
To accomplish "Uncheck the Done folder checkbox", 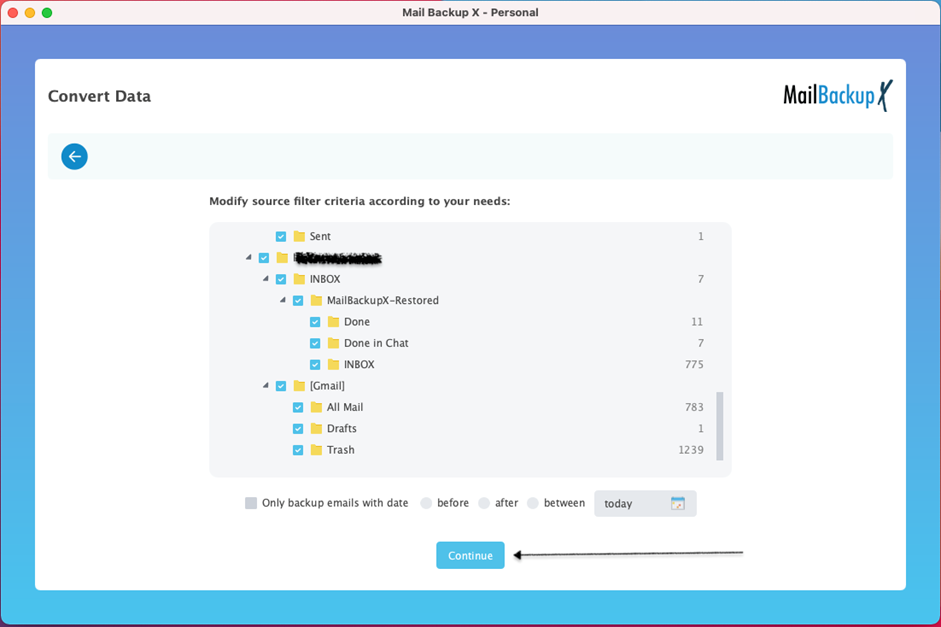I will coord(315,322).
